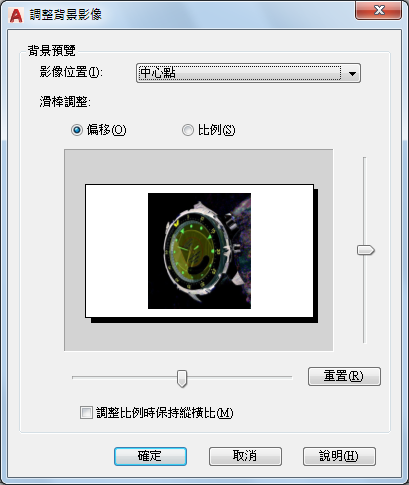Click the vertical slider thumb handle
This screenshot has width=409, height=485.
[366, 250]
